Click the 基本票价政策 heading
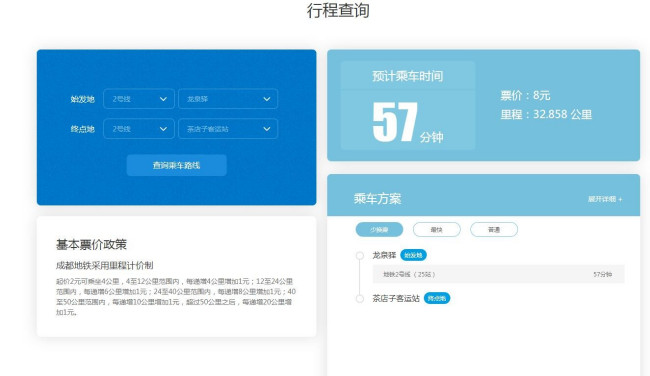650x376 pixels. pos(91,245)
